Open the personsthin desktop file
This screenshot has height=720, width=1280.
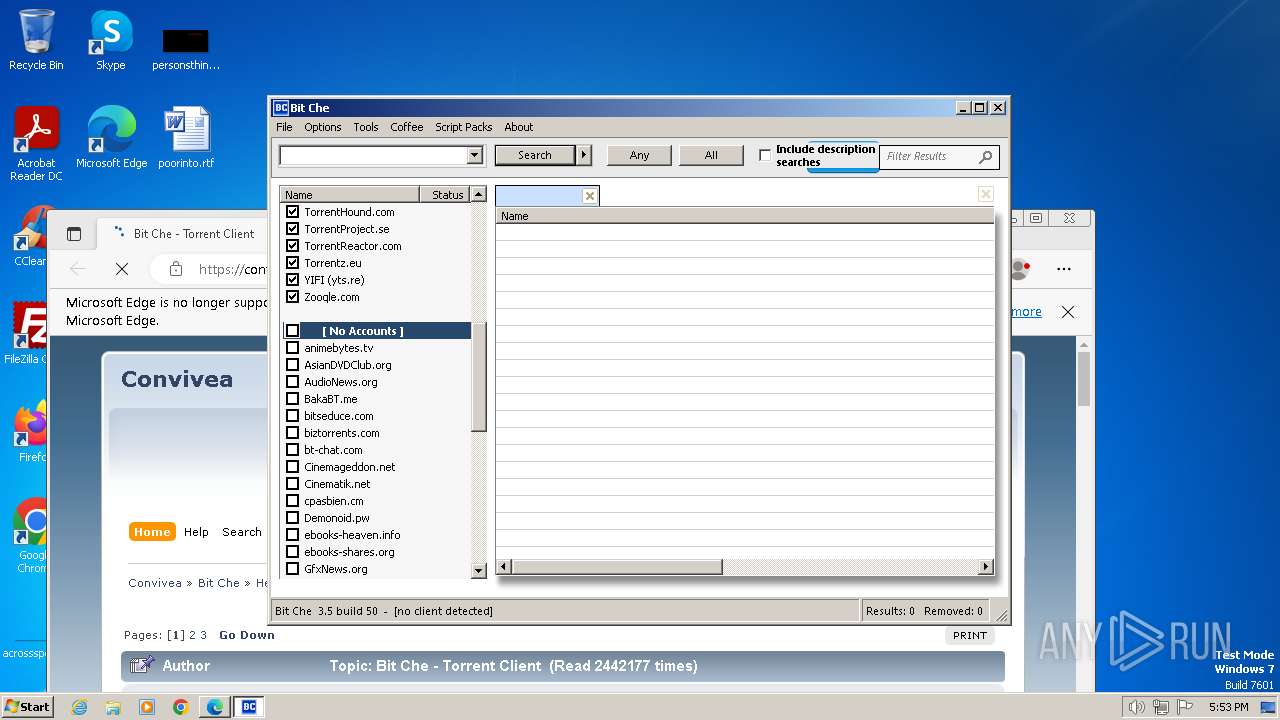click(186, 48)
